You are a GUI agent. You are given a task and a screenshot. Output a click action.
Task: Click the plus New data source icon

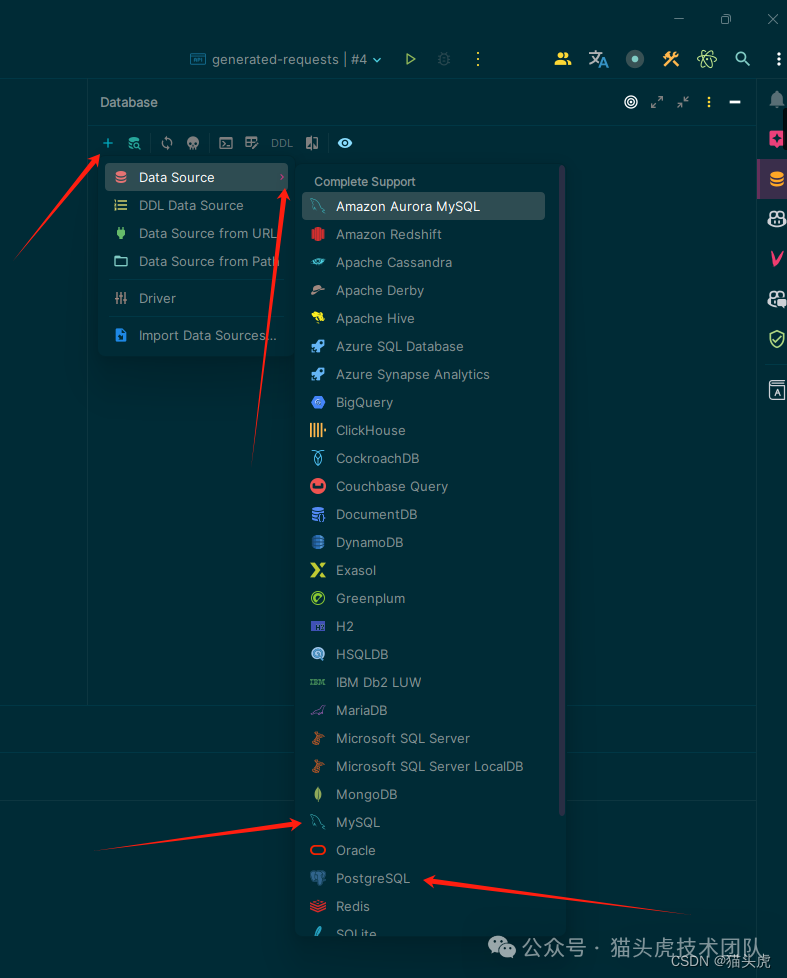click(108, 143)
